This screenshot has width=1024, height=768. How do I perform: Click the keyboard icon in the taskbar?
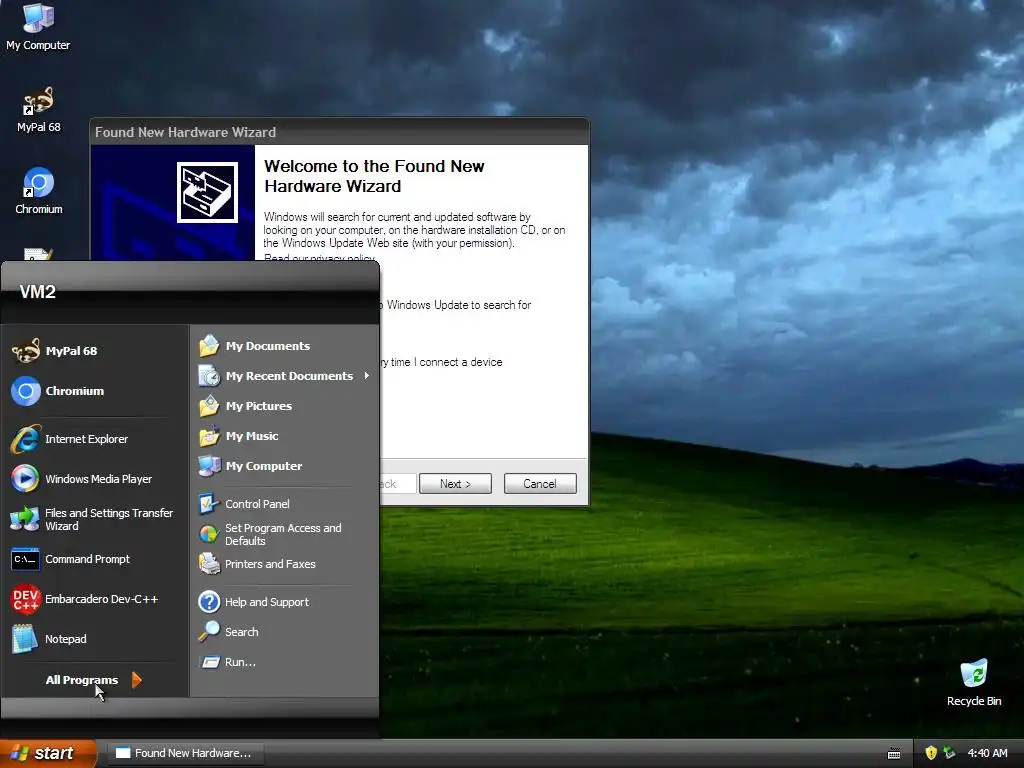point(894,754)
